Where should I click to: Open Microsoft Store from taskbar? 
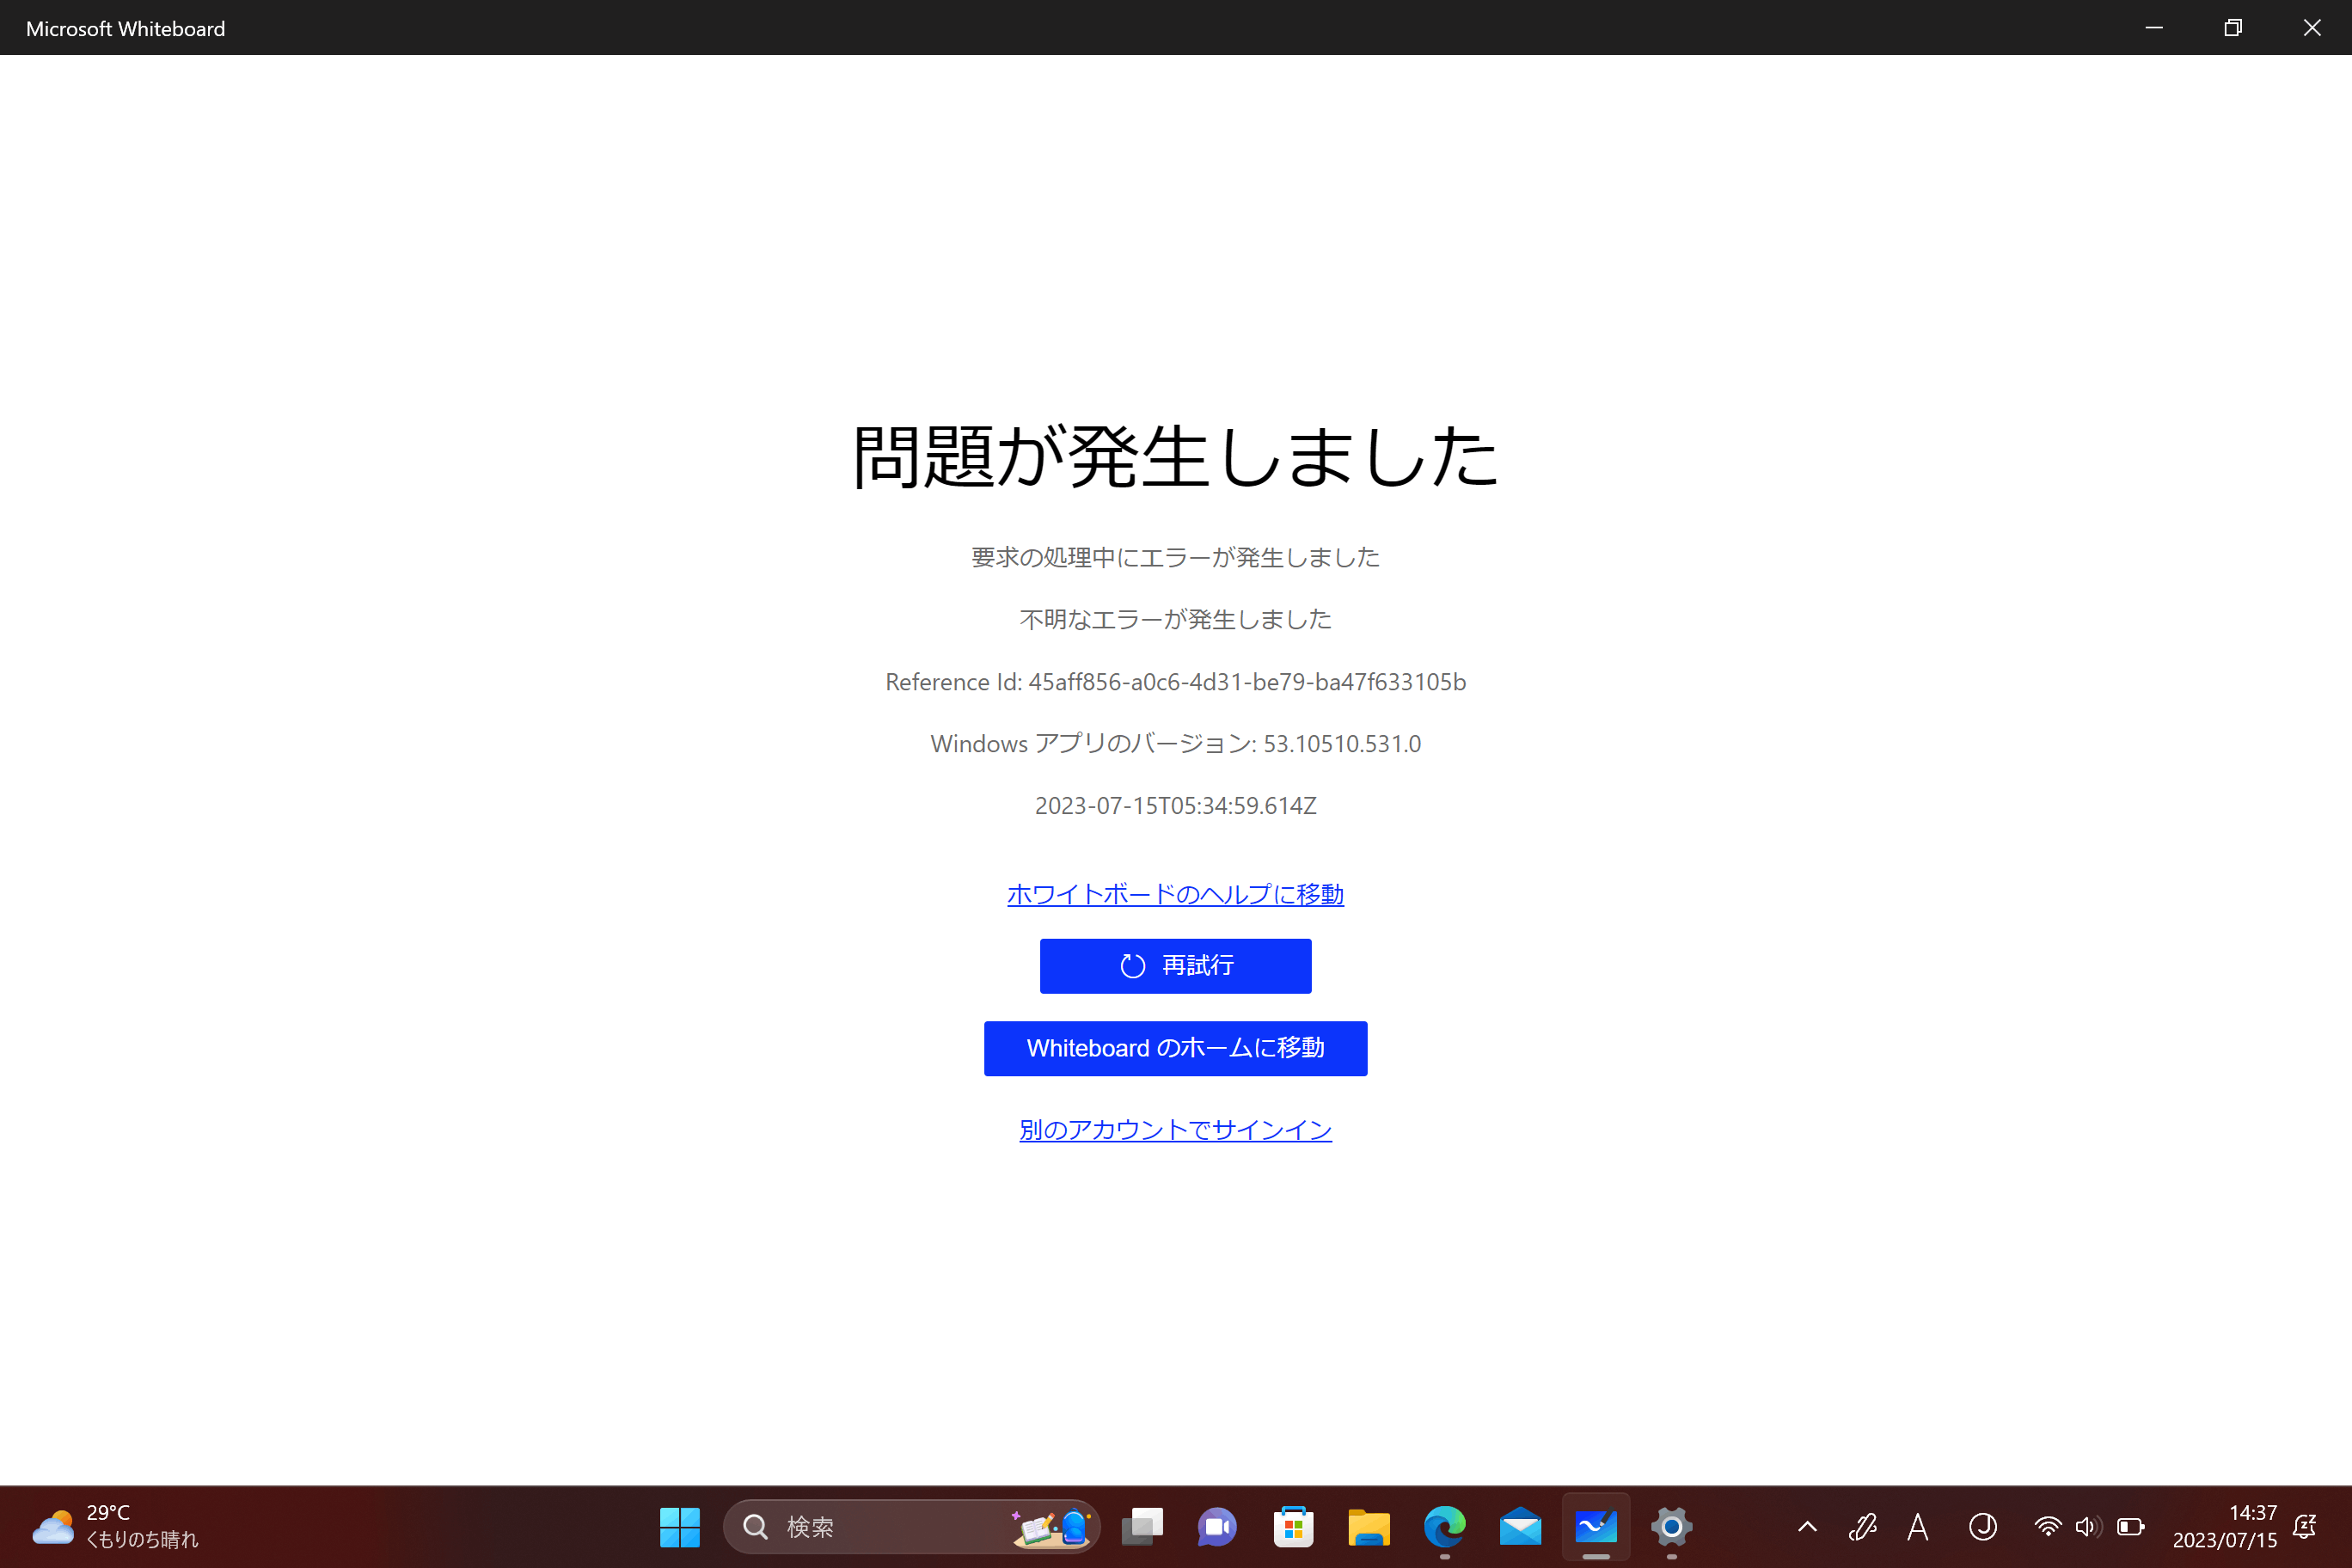click(x=1293, y=1527)
